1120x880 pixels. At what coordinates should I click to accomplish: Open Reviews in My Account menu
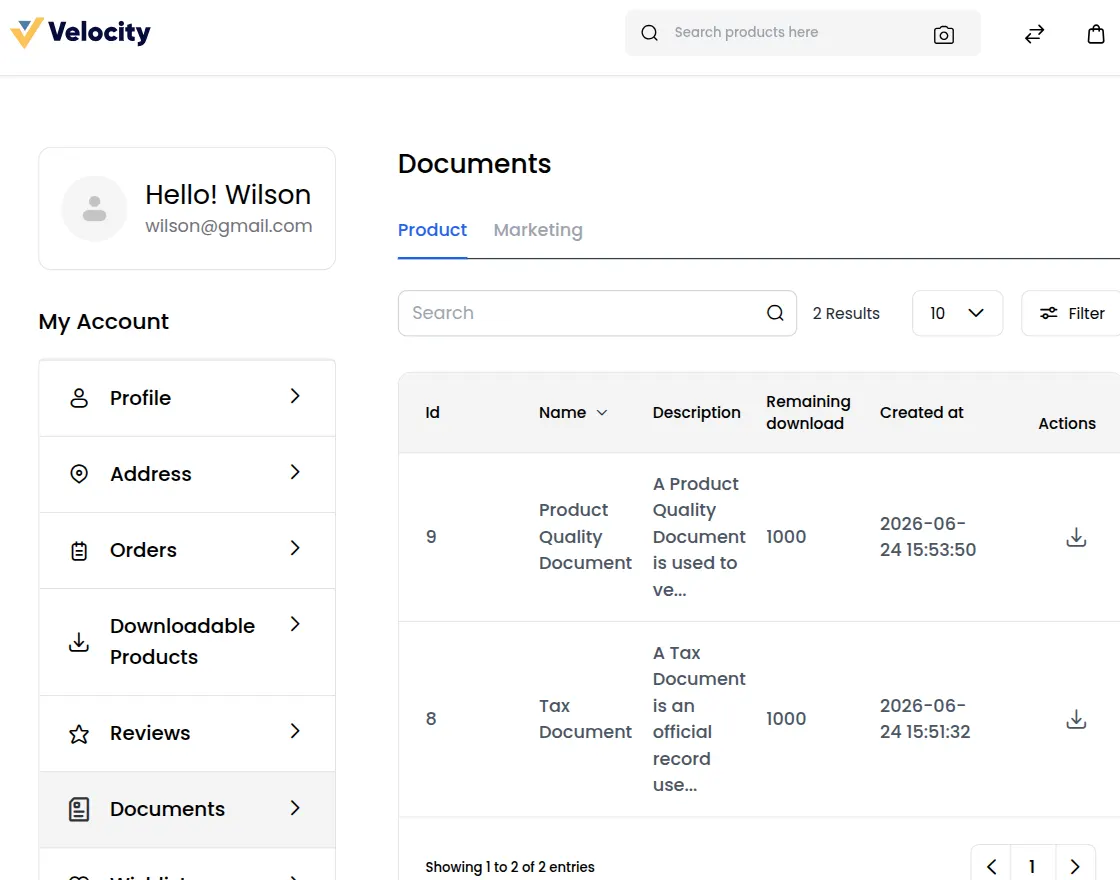[187, 734]
